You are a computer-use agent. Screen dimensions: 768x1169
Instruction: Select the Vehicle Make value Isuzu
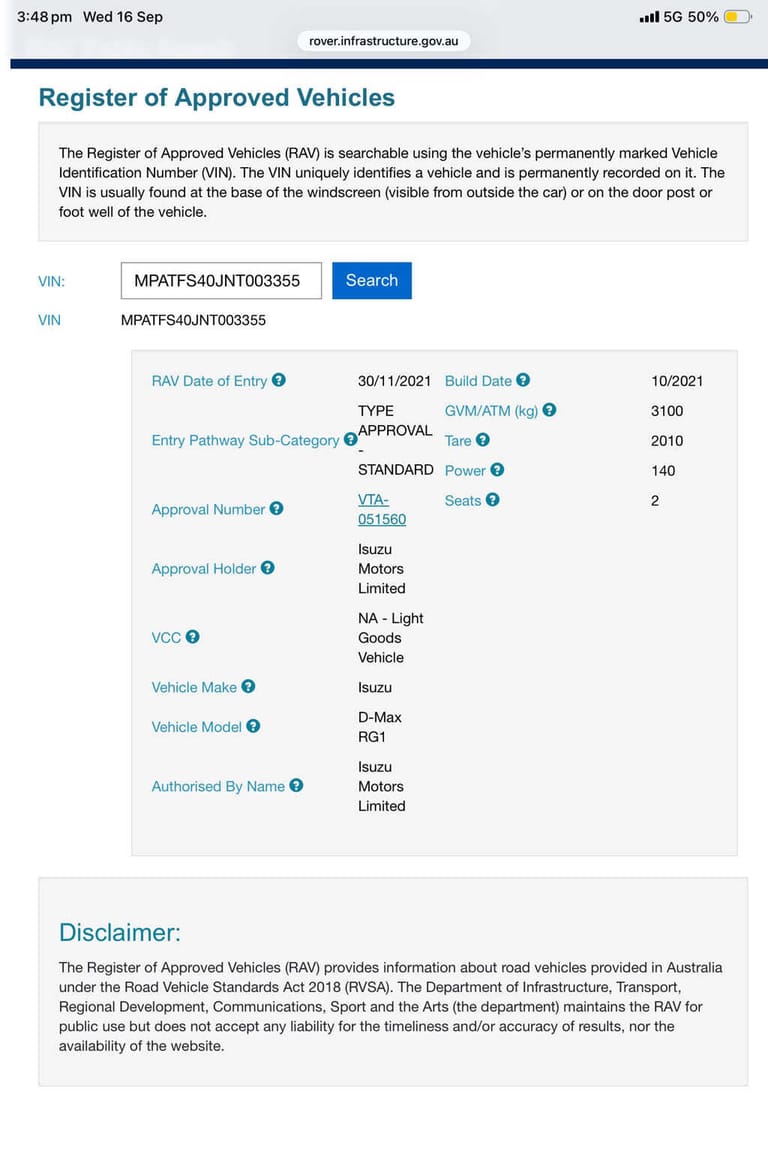pos(374,687)
